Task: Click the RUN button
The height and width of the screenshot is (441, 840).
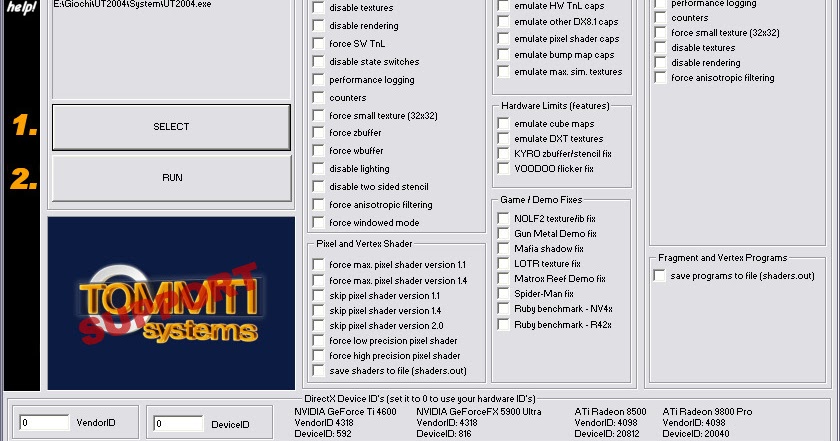Action: click(171, 178)
